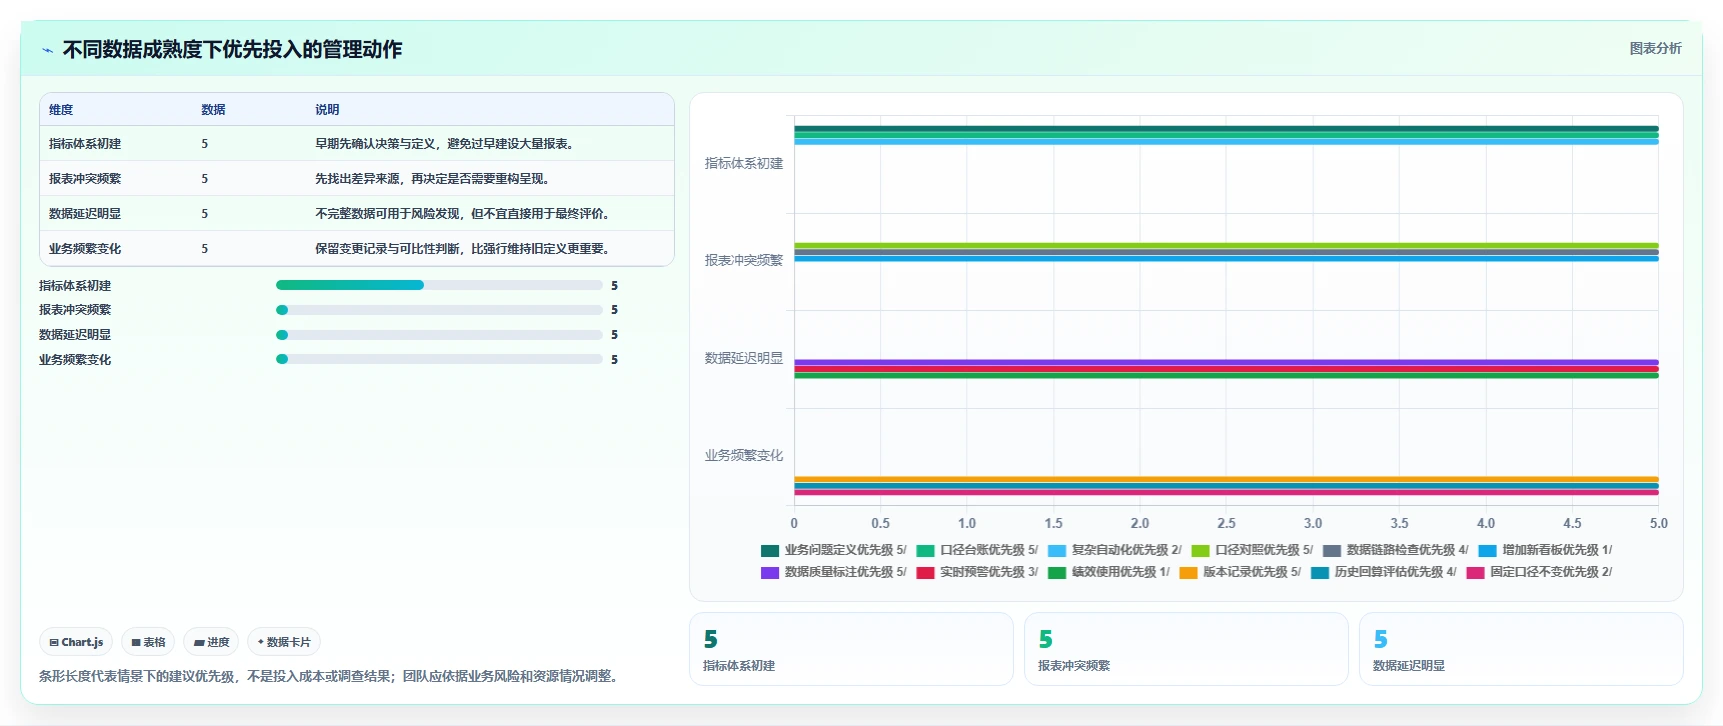Viewport: 1723px width, 726px height.
Task: Hide the 实时预警优先级 legend series
Action: pyautogui.click(x=977, y=572)
